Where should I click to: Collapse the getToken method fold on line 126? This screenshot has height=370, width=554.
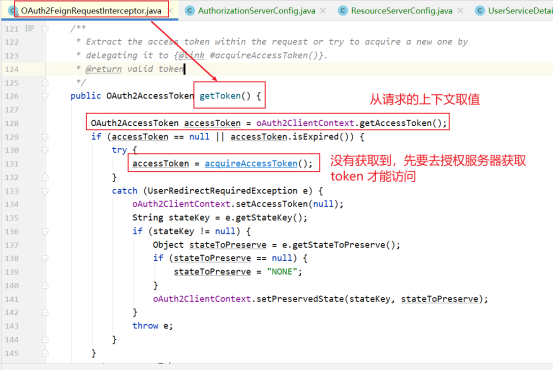[45, 96]
